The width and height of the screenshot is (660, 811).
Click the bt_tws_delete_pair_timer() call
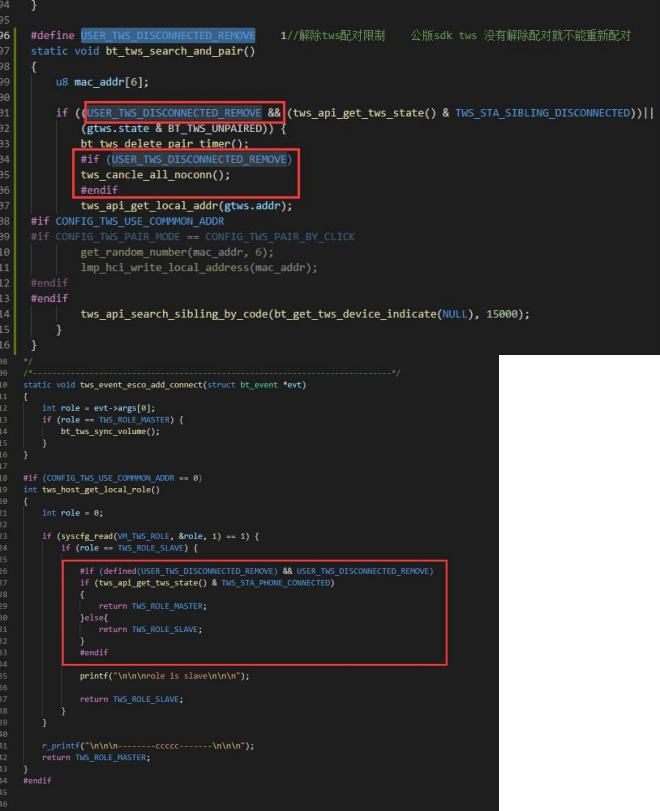[x=164, y=143]
